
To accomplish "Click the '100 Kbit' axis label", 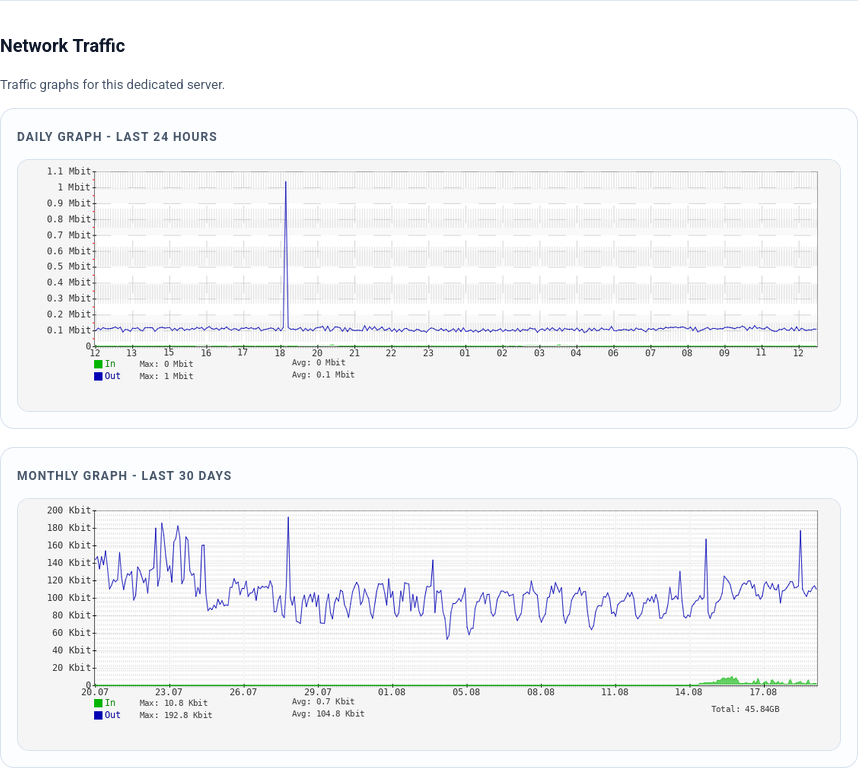I will [x=68, y=598].
